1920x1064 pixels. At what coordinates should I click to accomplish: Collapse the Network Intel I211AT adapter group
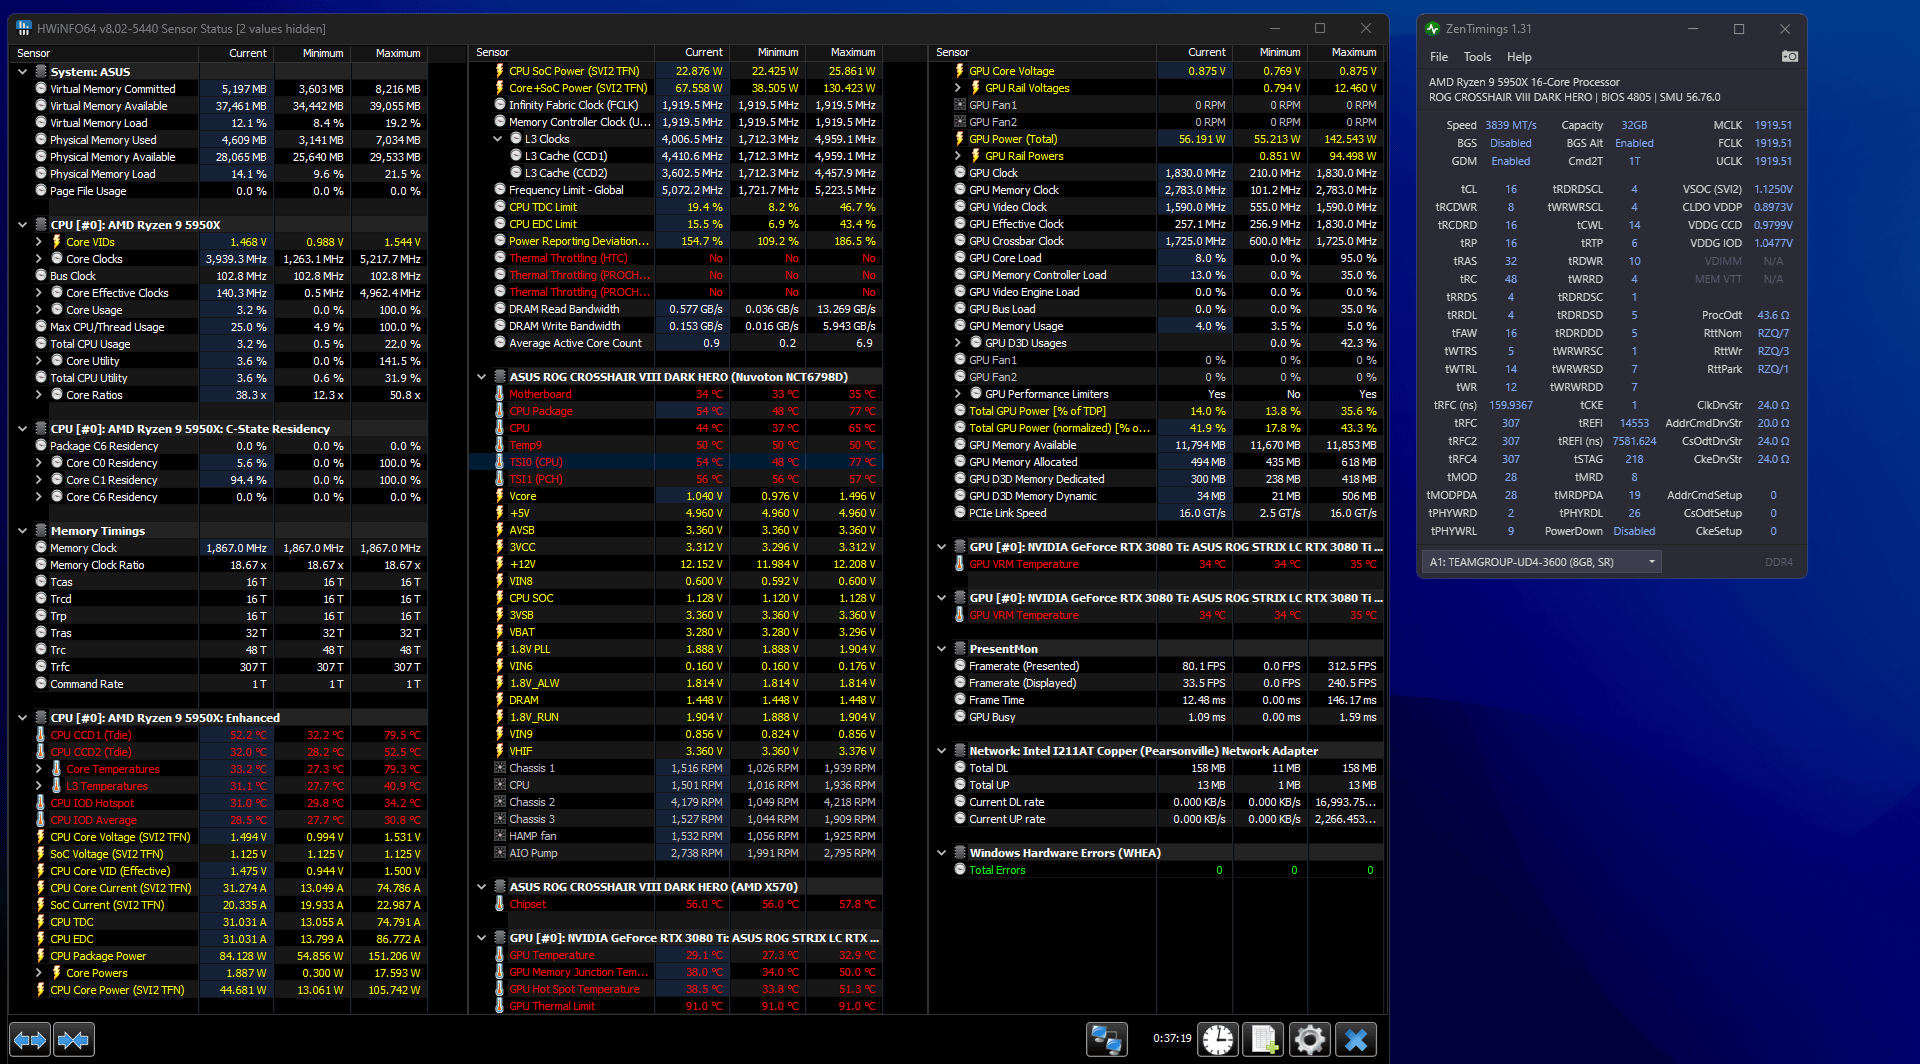(941, 751)
